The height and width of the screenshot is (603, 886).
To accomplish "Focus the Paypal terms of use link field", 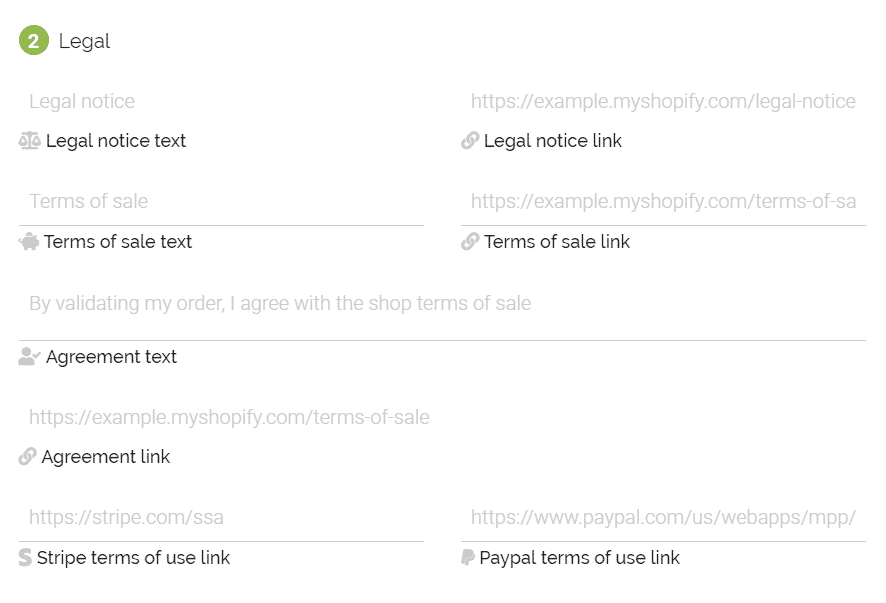I will pyautogui.click(x=663, y=518).
